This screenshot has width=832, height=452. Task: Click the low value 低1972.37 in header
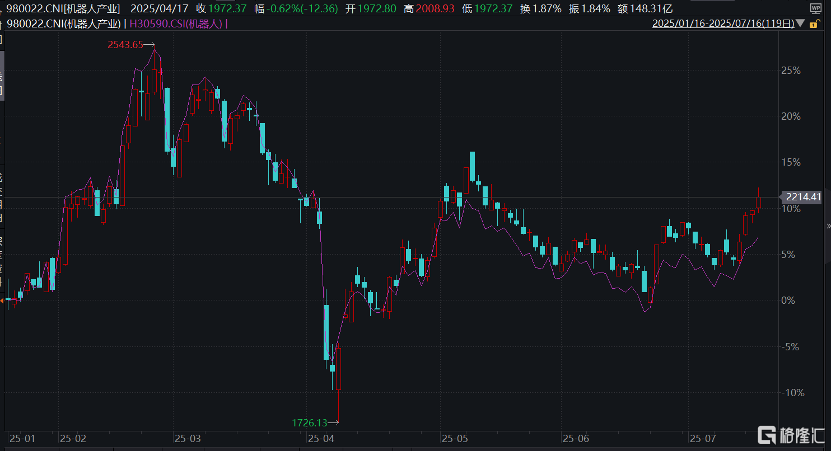pos(487,8)
